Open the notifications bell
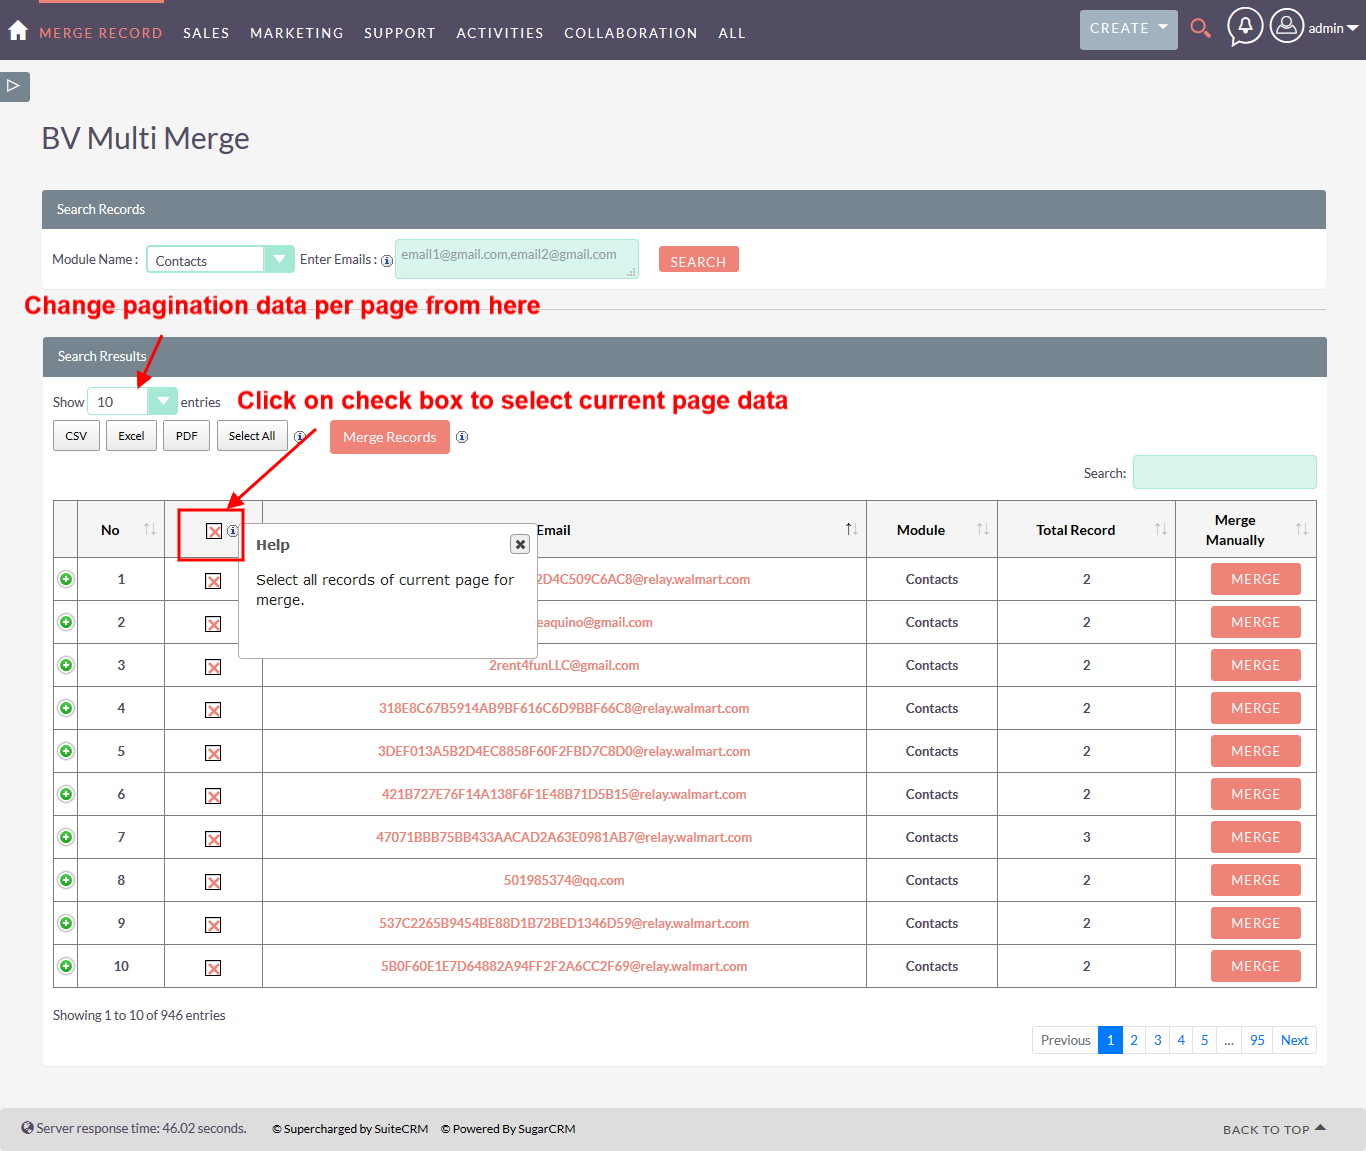 [1245, 26]
